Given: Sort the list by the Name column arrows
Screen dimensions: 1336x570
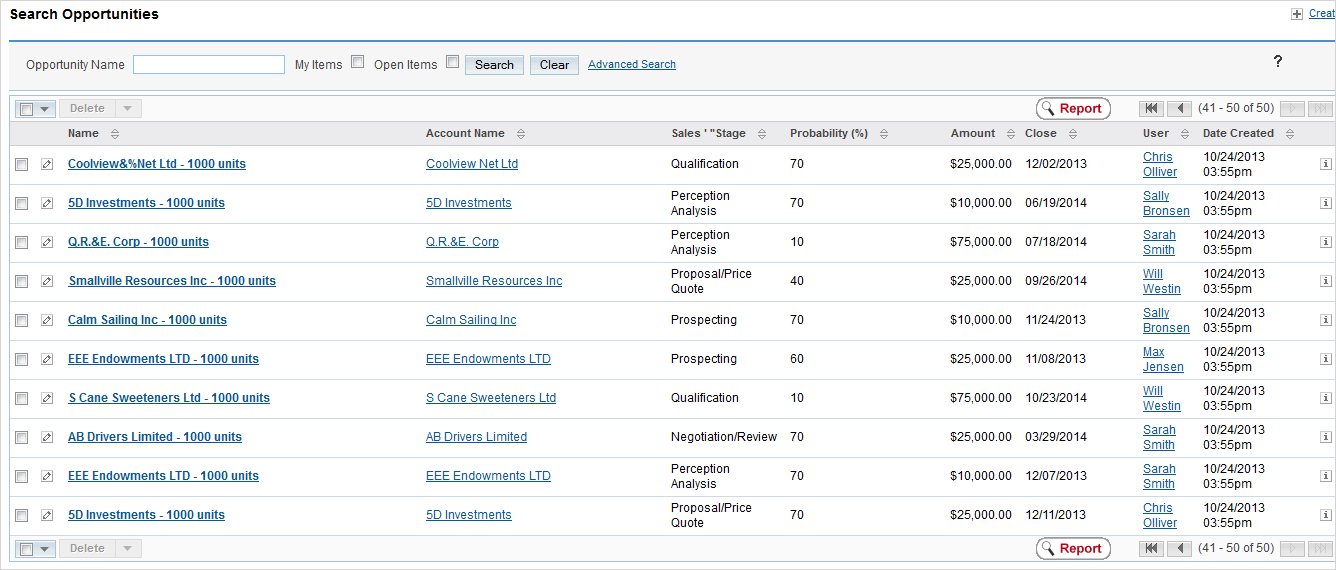Looking at the screenshot, I should click(114, 134).
